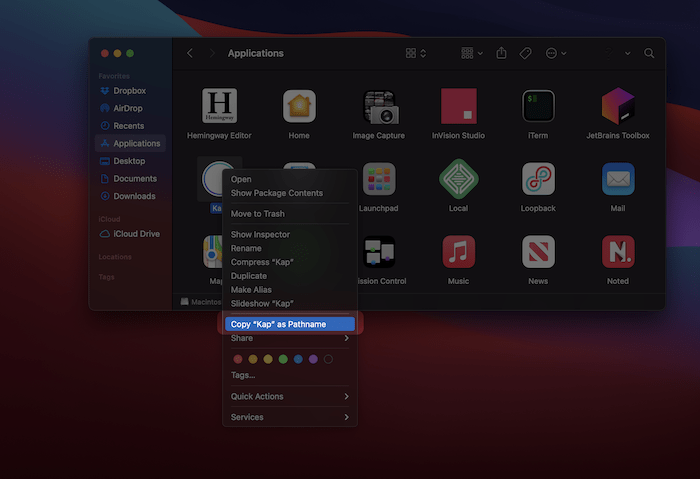Click the Finder forward arrow
Viewport: 700px width, 479px height.
click(212, 53)
